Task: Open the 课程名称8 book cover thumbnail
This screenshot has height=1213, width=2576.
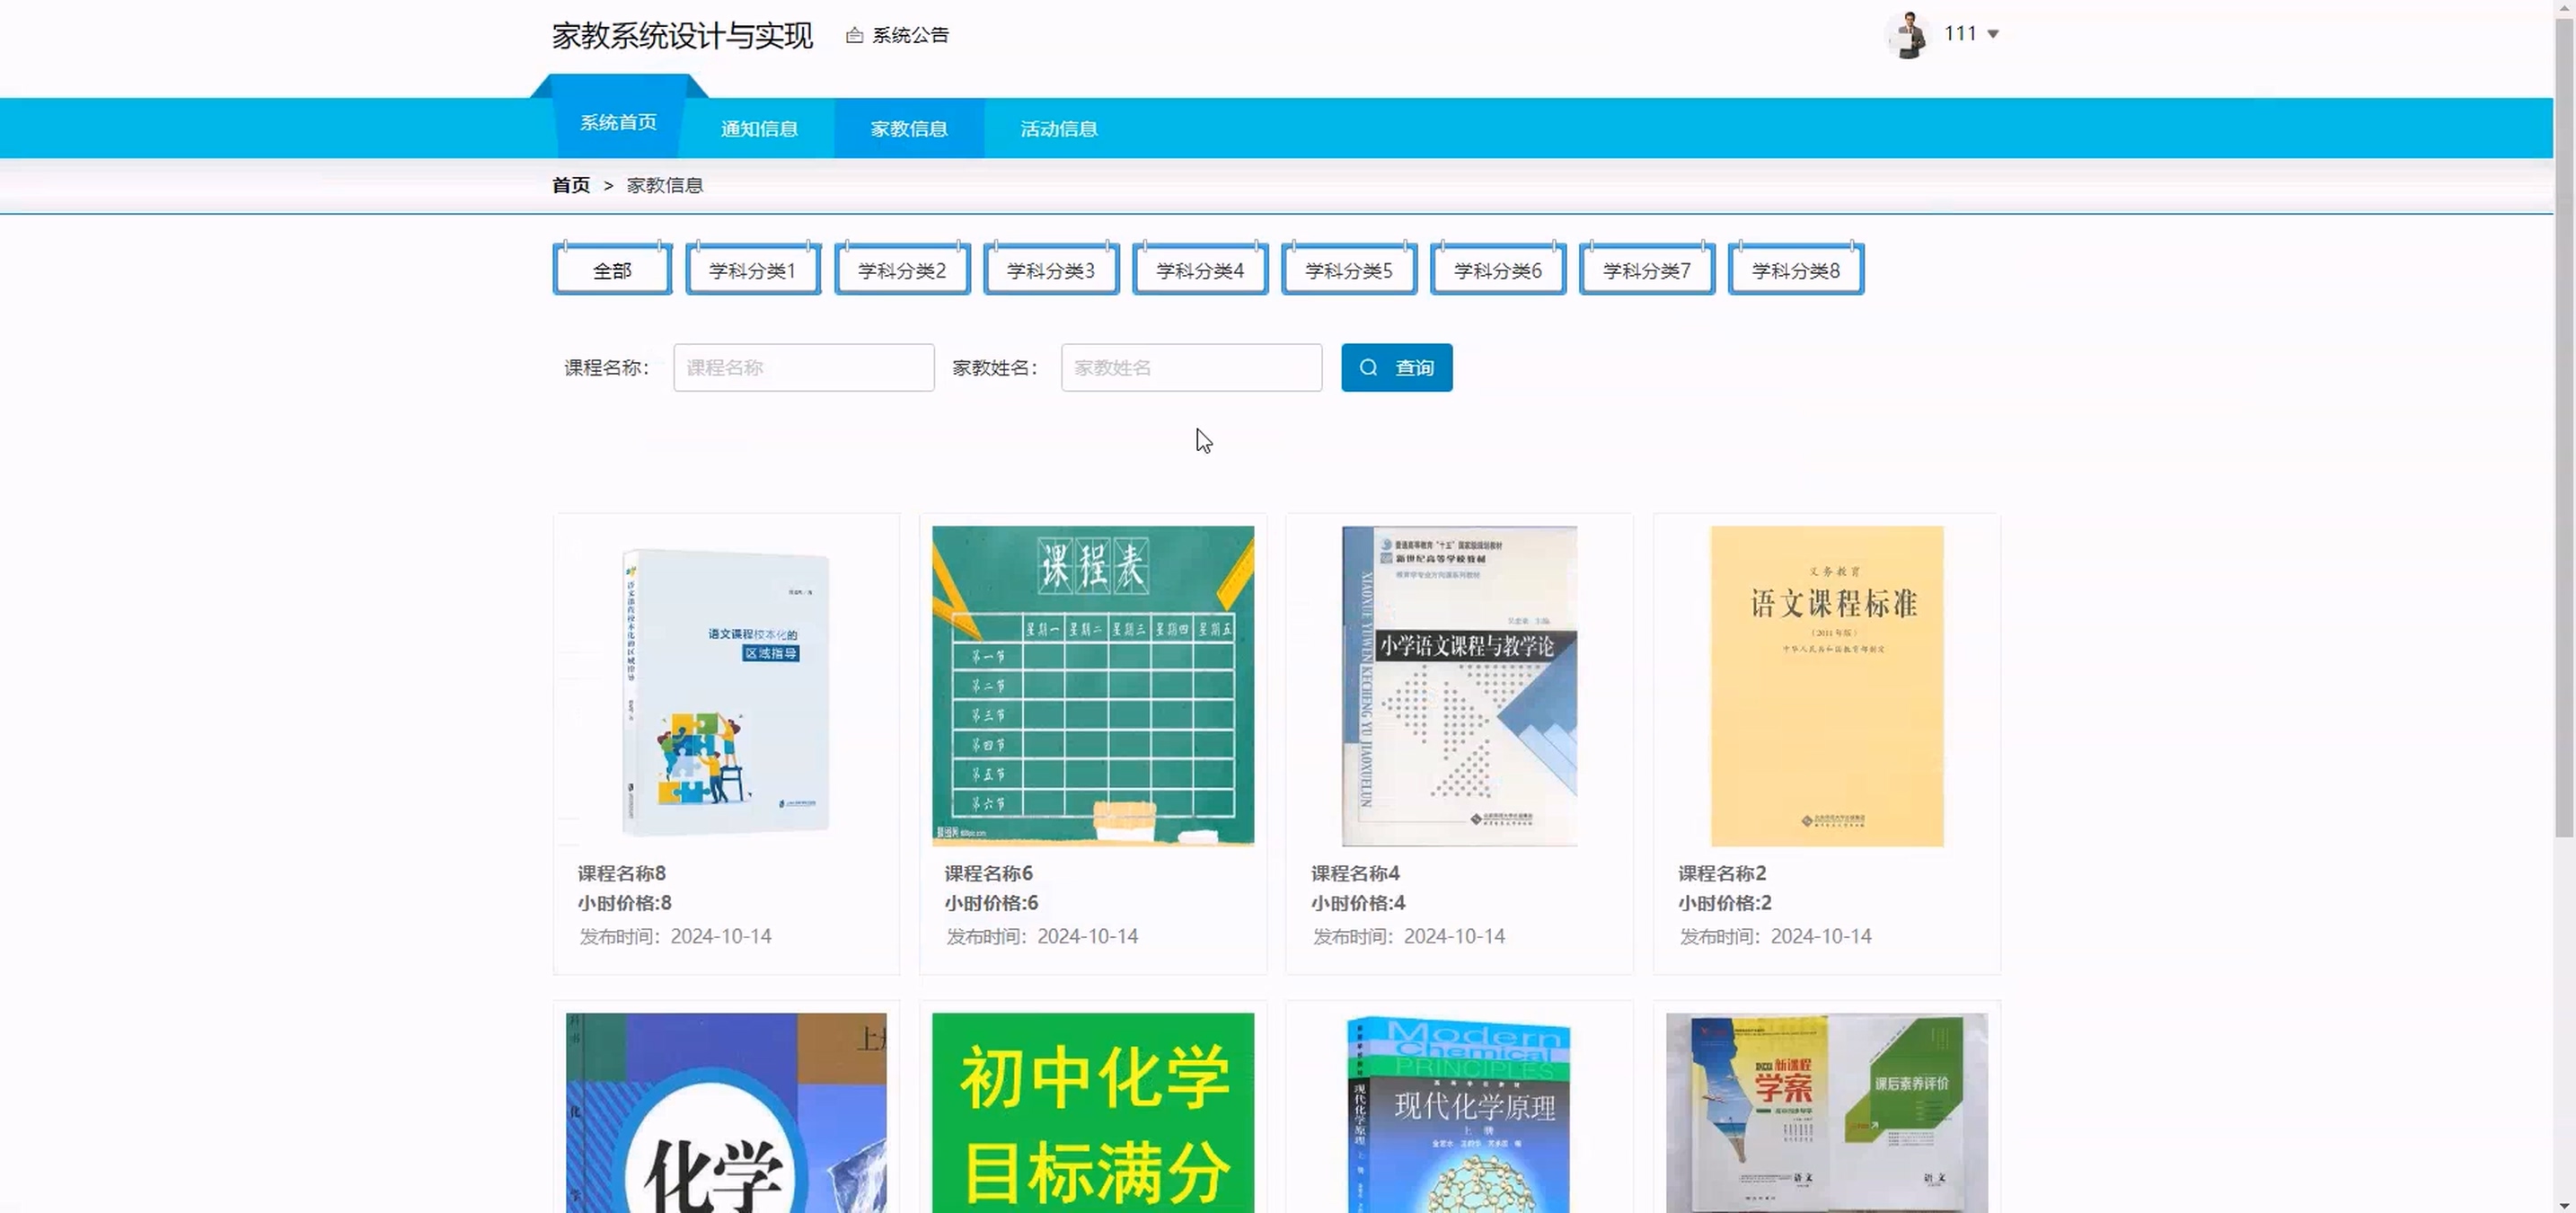Action: tap(726, 687)
